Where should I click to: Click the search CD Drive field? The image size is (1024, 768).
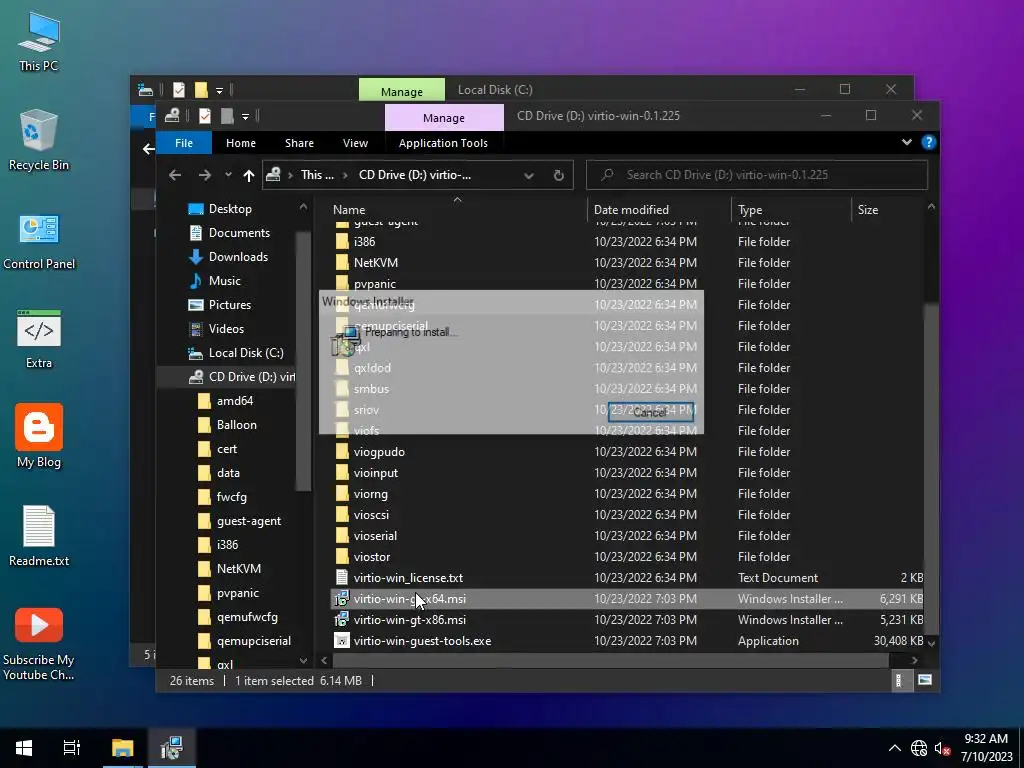coord(757,175)
